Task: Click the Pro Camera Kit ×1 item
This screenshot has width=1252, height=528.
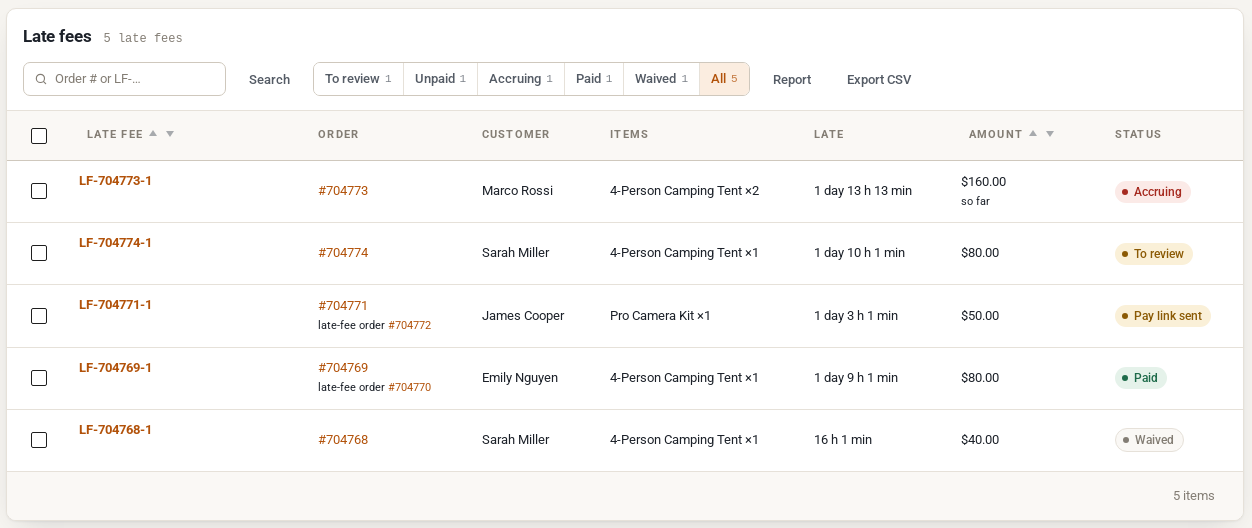Action: 660,316
